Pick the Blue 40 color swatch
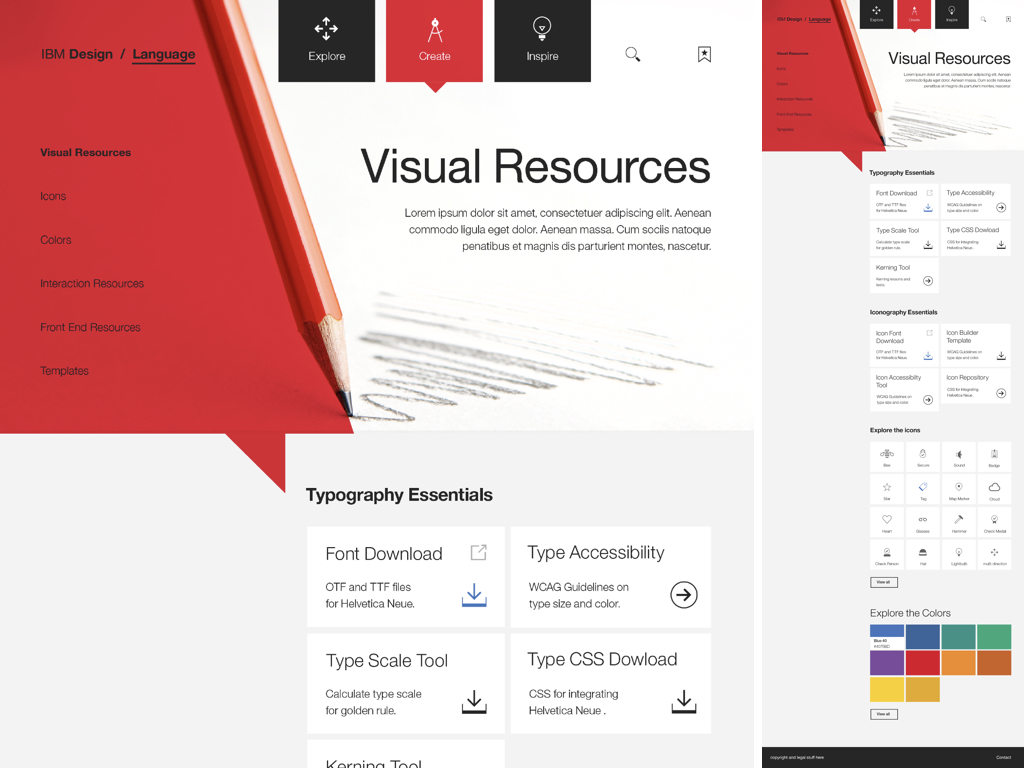 tap(887, 637)
